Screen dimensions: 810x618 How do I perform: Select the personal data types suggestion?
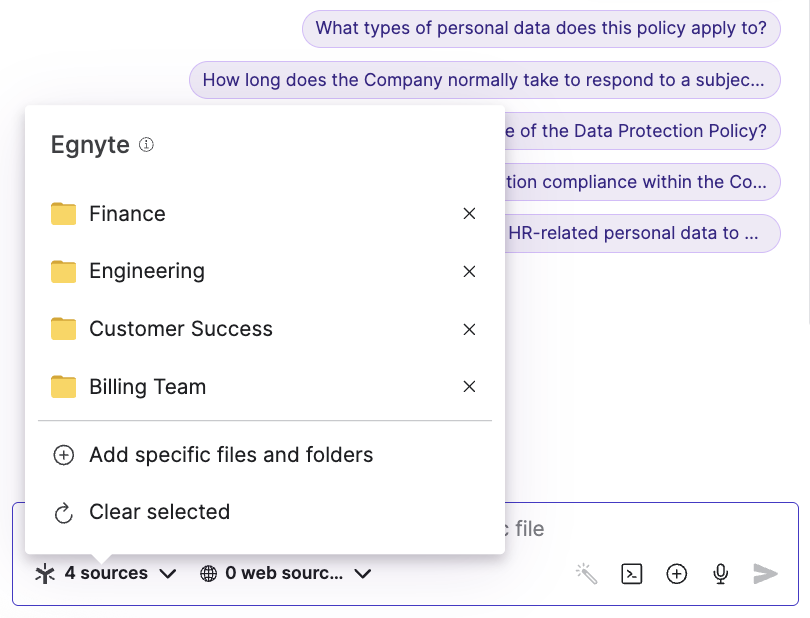[540, 28]
